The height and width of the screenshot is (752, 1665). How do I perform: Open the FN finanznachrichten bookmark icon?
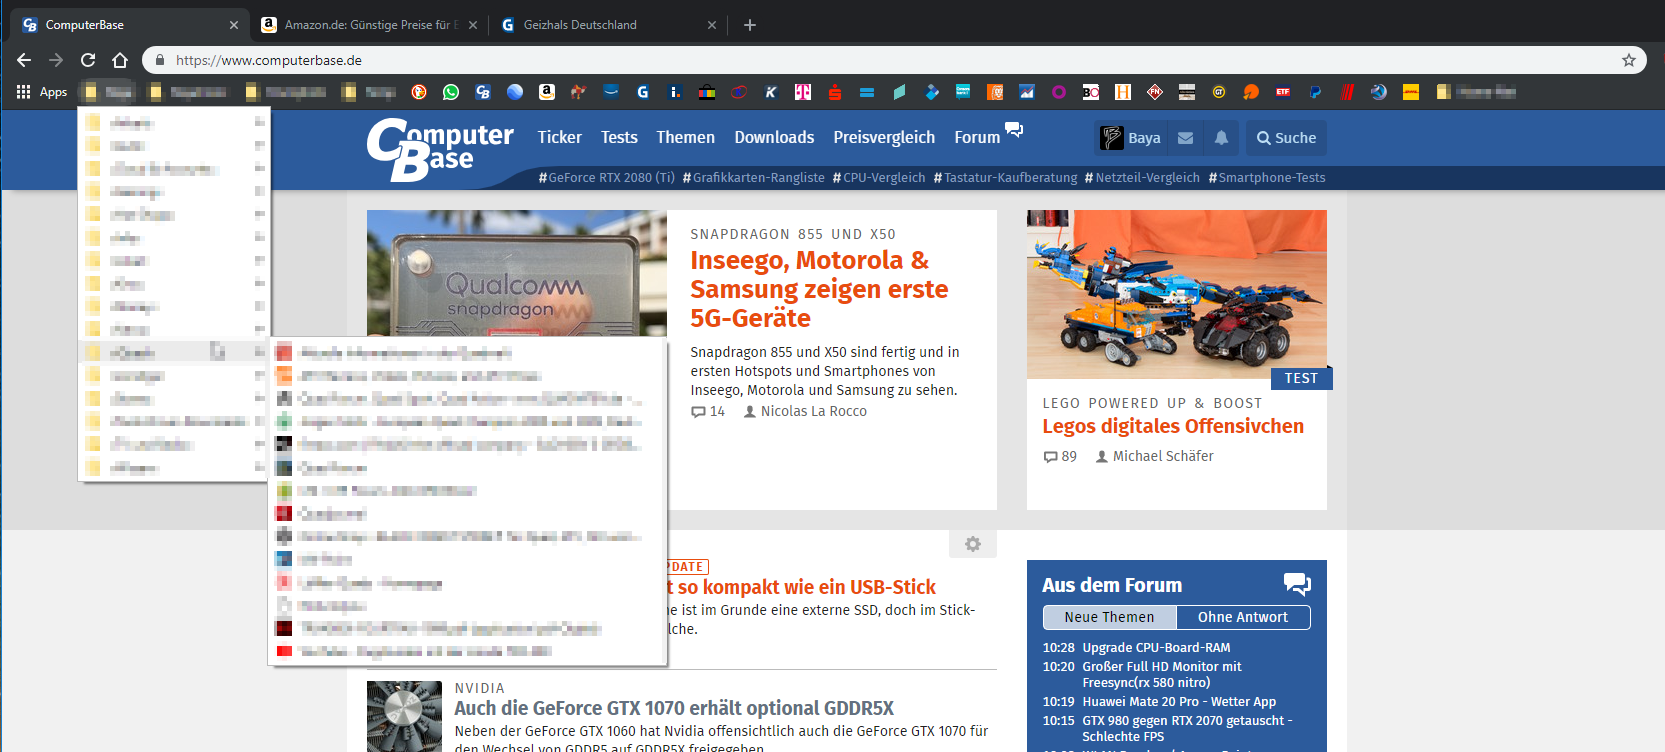(1155, 92)
